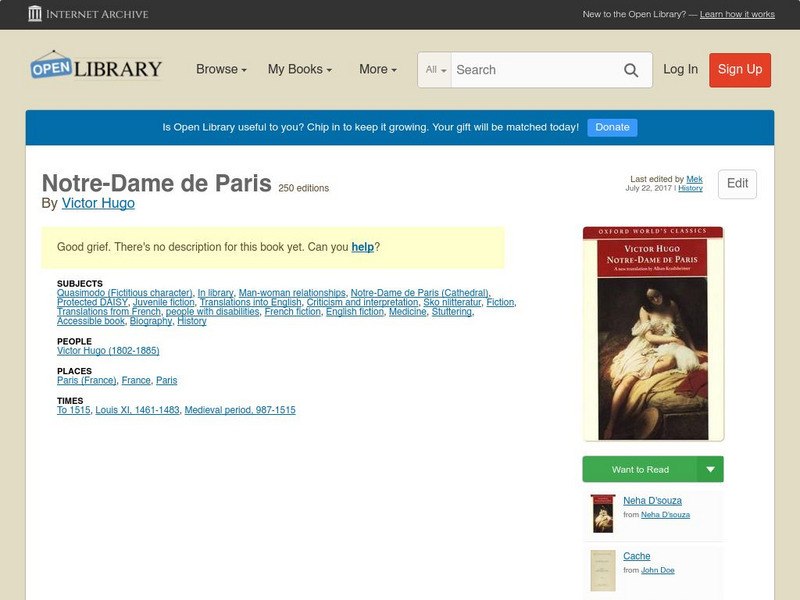Click the Open Library logo

(x=96, y=66)
